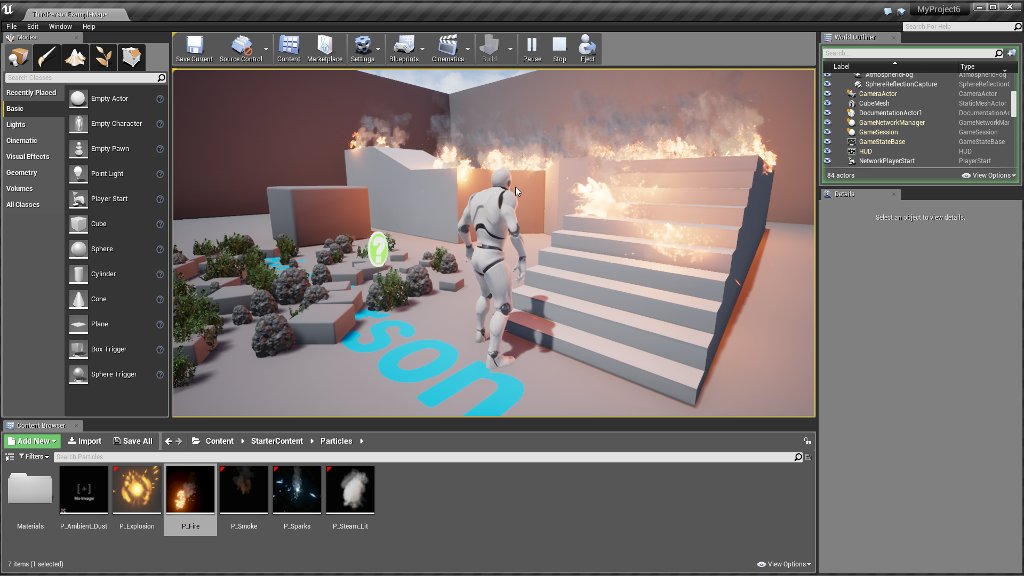Expand the Build options dropdown arrow
Screen dimensions: 1024x576
click(510, 49)
